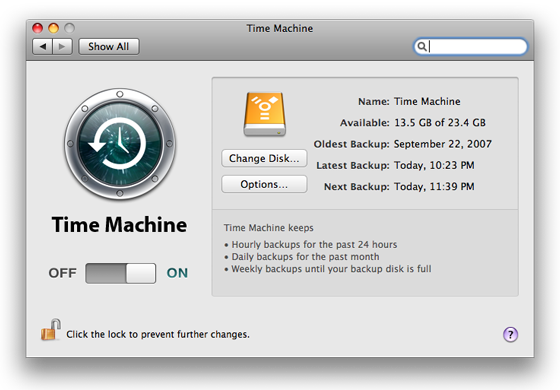Image resolution: width=560 pixels, height=390 pixels.
Task: Toggle the Time Machine OFF/ON switch
Action: [121, 274]
